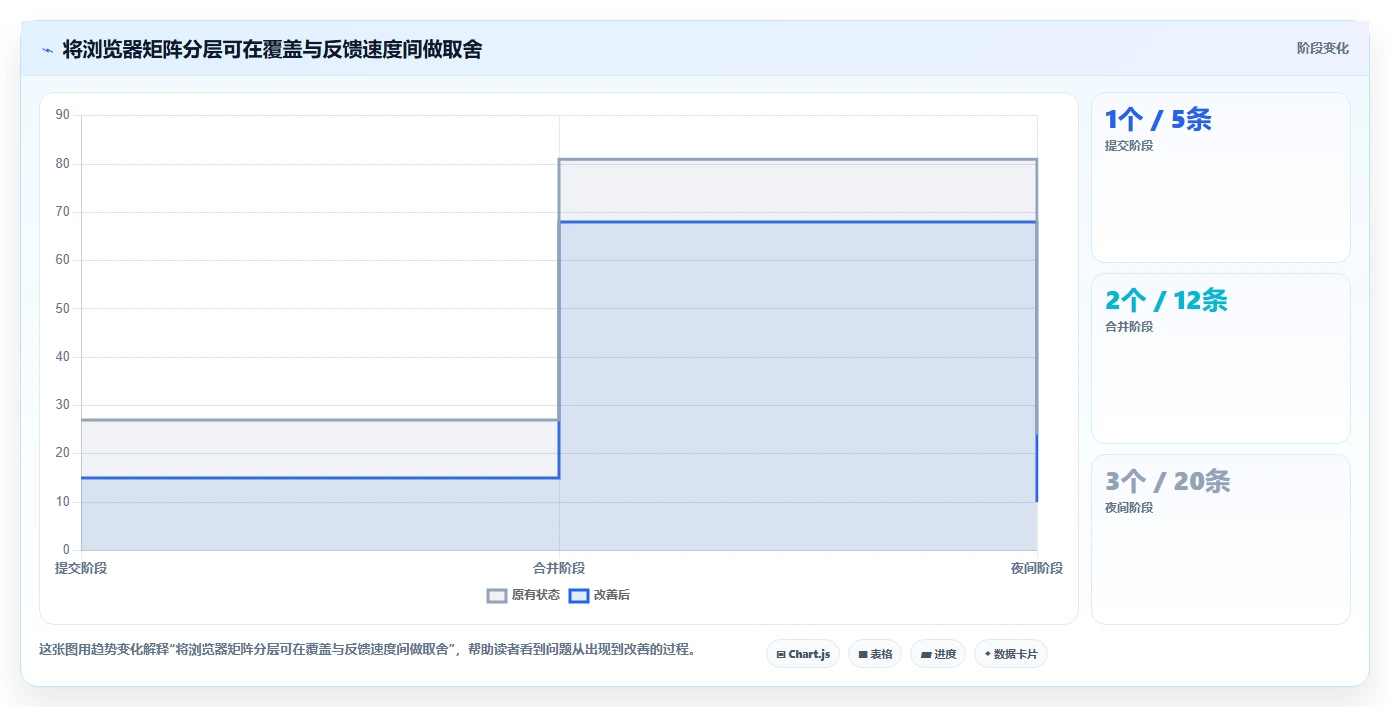The height and width of the screenshot is (707, 1390).
Task: Select the Chart.js tag
Action: click(803, 654)
